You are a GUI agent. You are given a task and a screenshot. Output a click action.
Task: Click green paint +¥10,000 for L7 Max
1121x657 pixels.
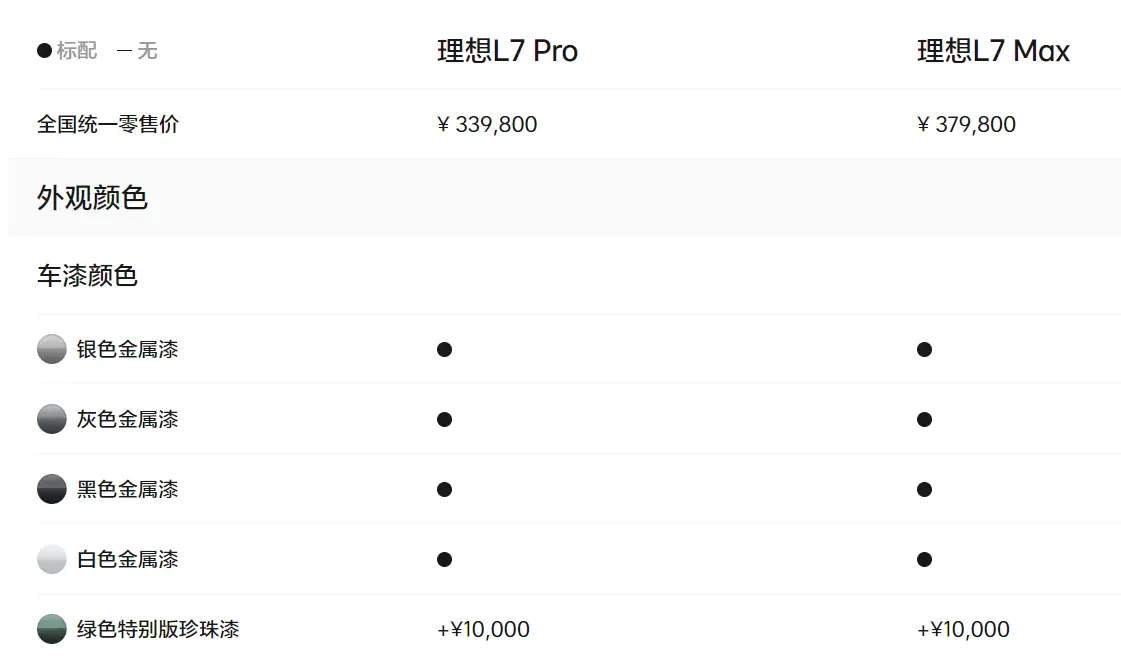pos(963,629)
